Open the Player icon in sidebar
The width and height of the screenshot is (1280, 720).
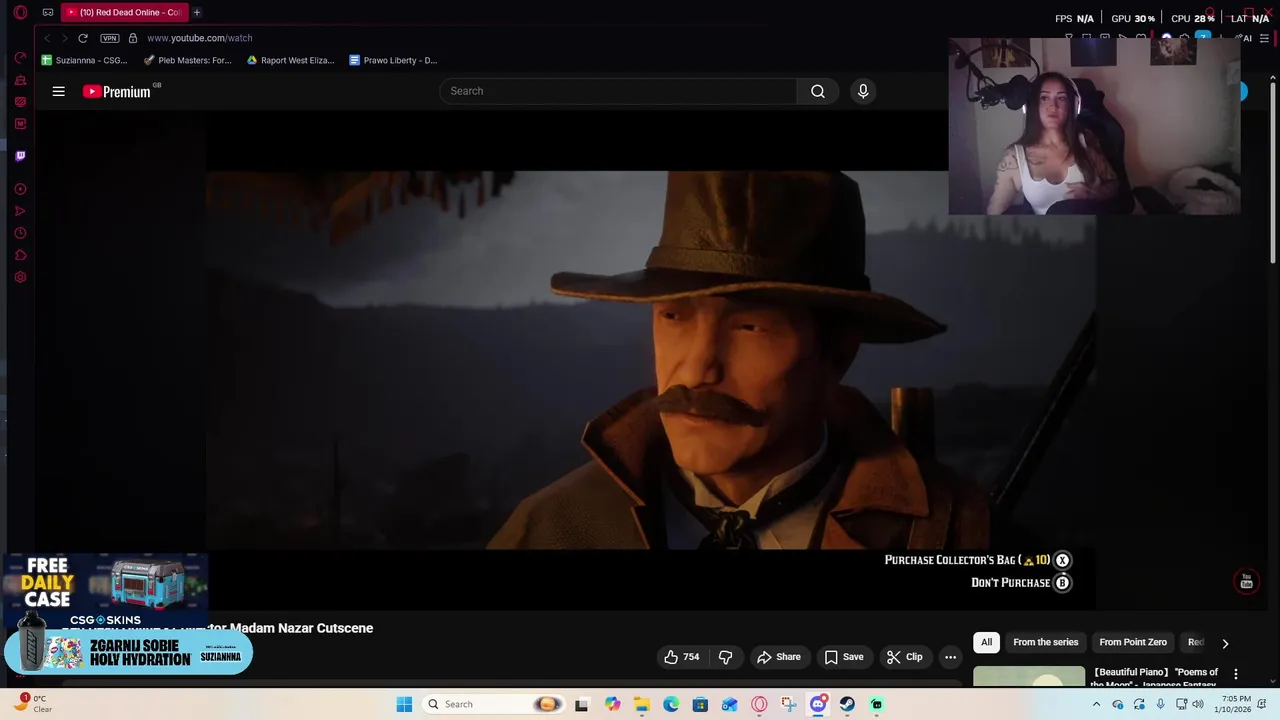pos(20,189)
